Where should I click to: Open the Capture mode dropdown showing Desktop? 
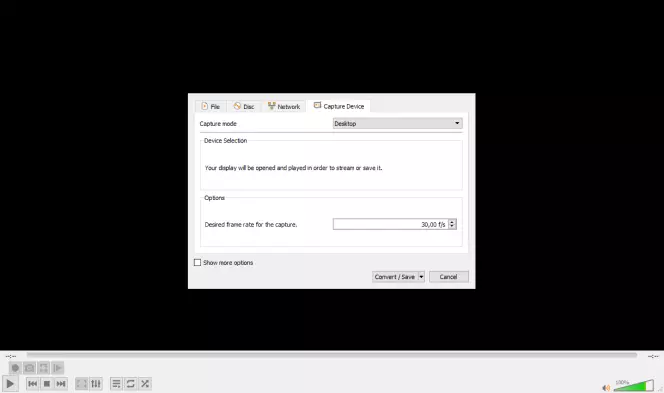pyautogui.click(x=397, y=123)
